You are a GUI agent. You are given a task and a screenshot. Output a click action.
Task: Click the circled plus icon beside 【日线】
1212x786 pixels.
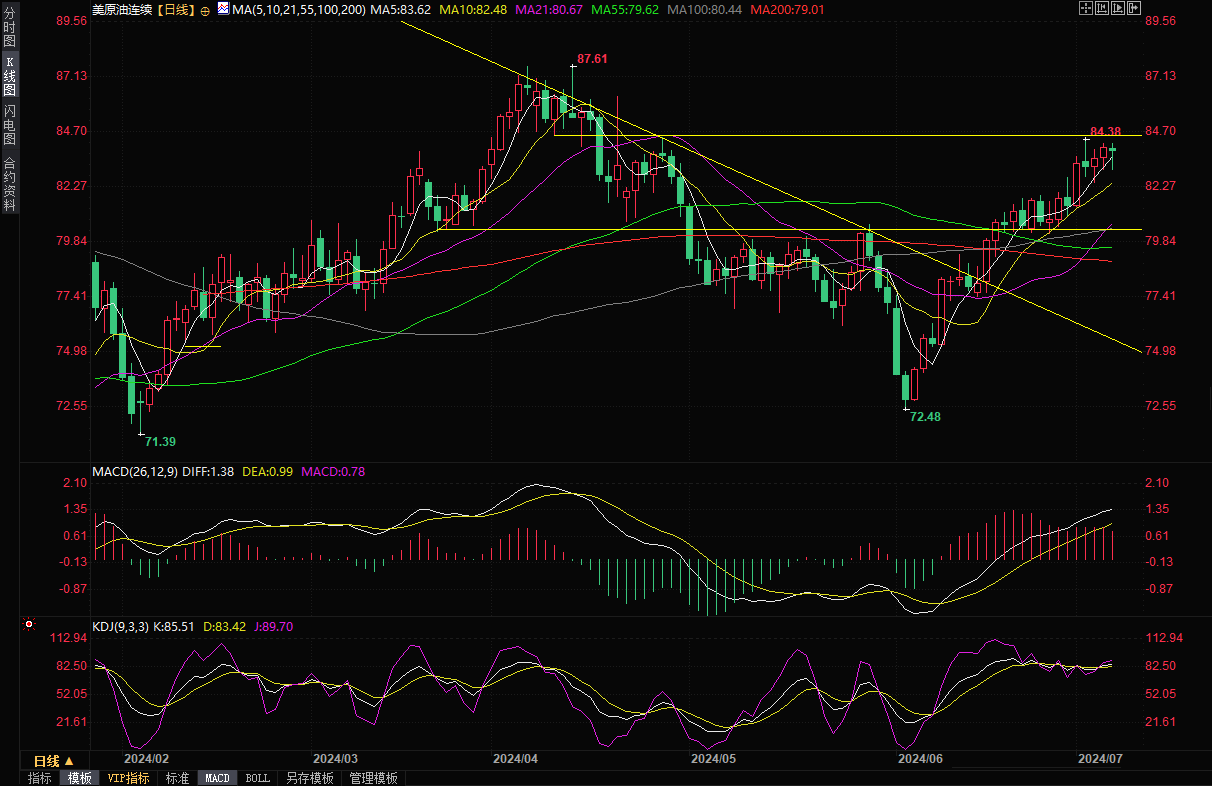(205, 9)
